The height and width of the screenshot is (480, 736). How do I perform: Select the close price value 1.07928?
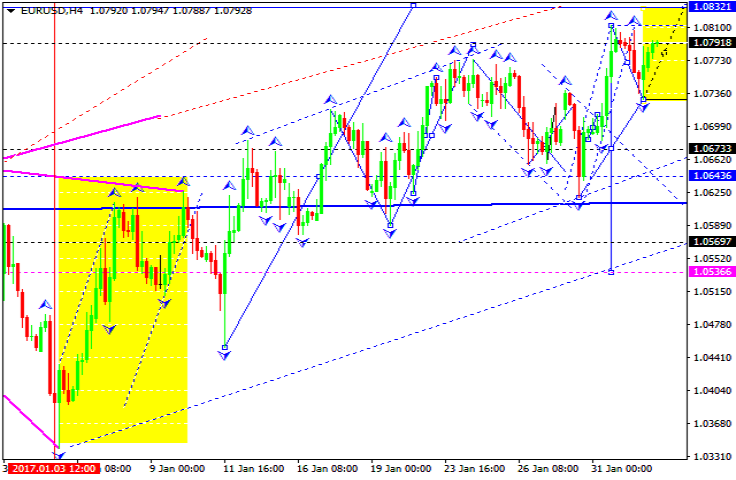pyautogui.click(x=233, y=10)
